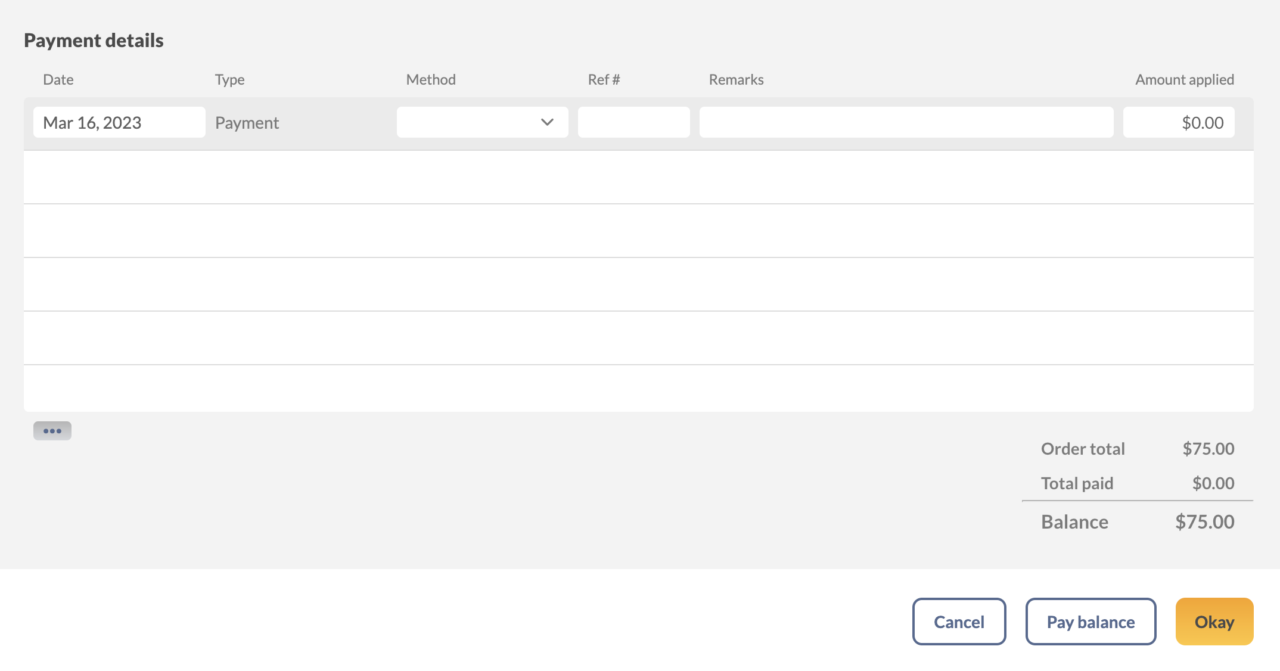Click the Amount applied column header
The image size is (1280, 671).
(x=1184, y=79)
